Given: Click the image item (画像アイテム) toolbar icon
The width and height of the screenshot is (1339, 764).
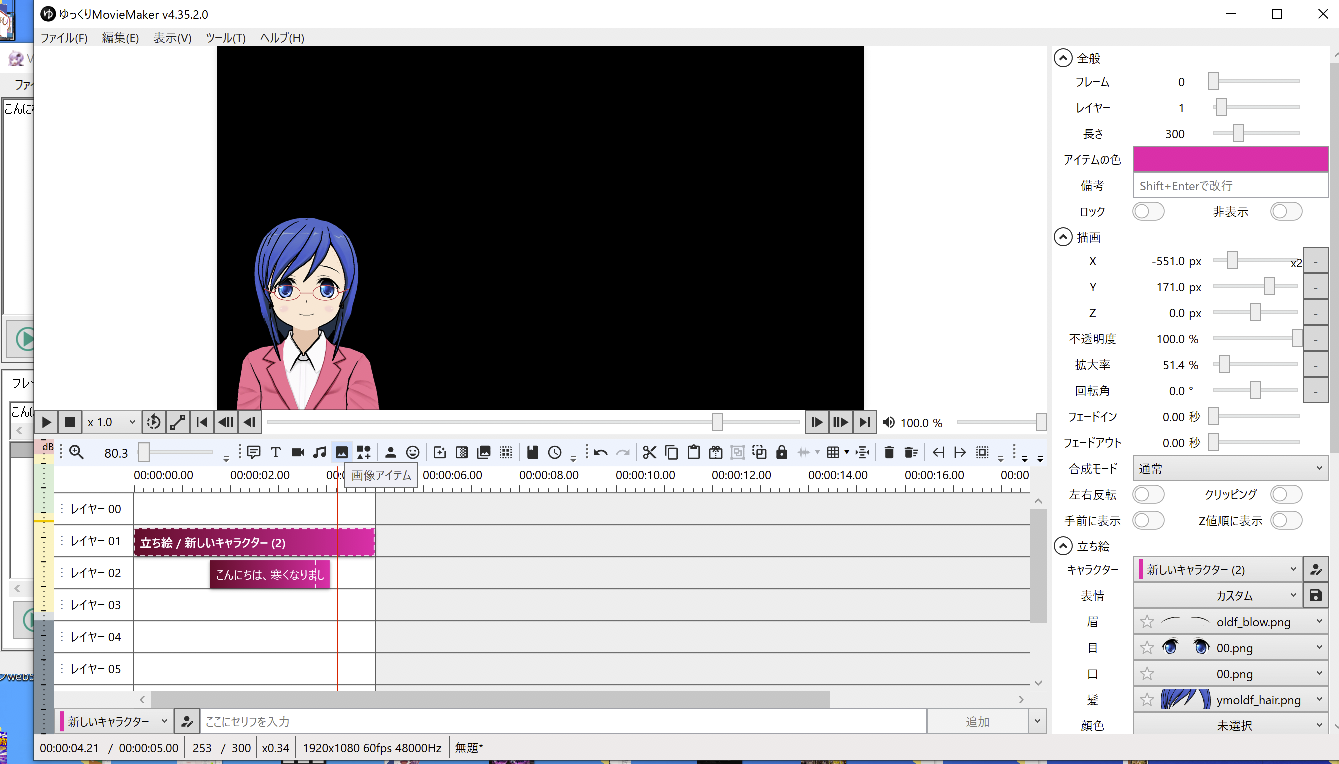Looking at the screenshot, I should pyautogui.click(x=342, y=452).
